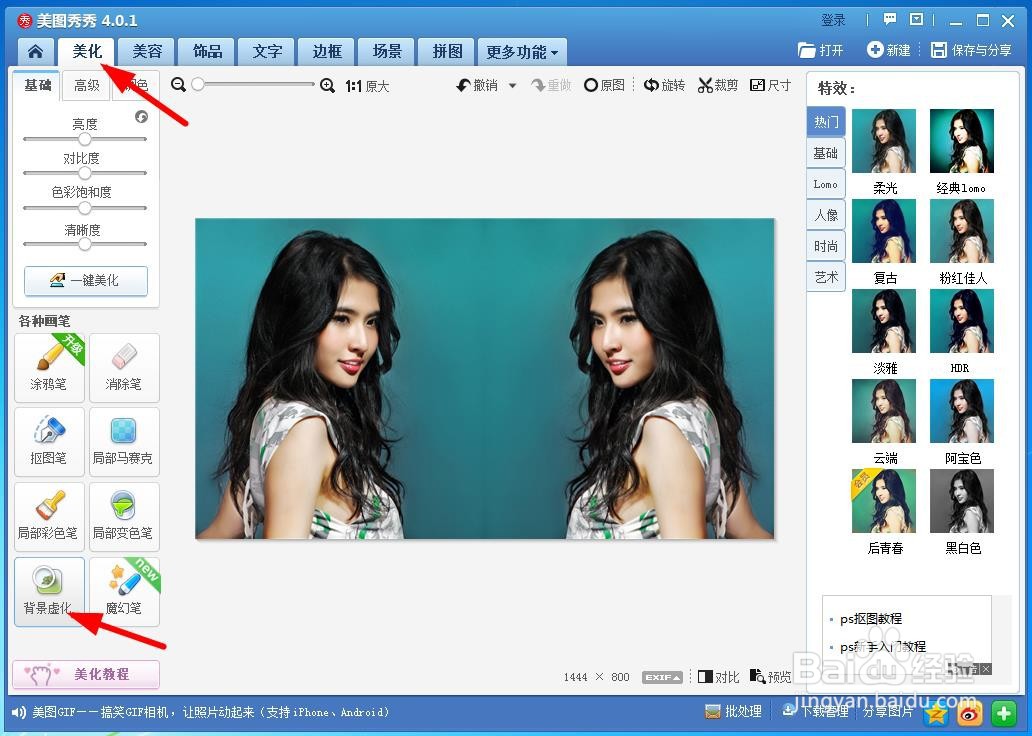The width and height of the screenshot is (1032, 736).
Task: Click the zoom in magnifier icon
Action: pyautogui.click(x=327, y=86)
